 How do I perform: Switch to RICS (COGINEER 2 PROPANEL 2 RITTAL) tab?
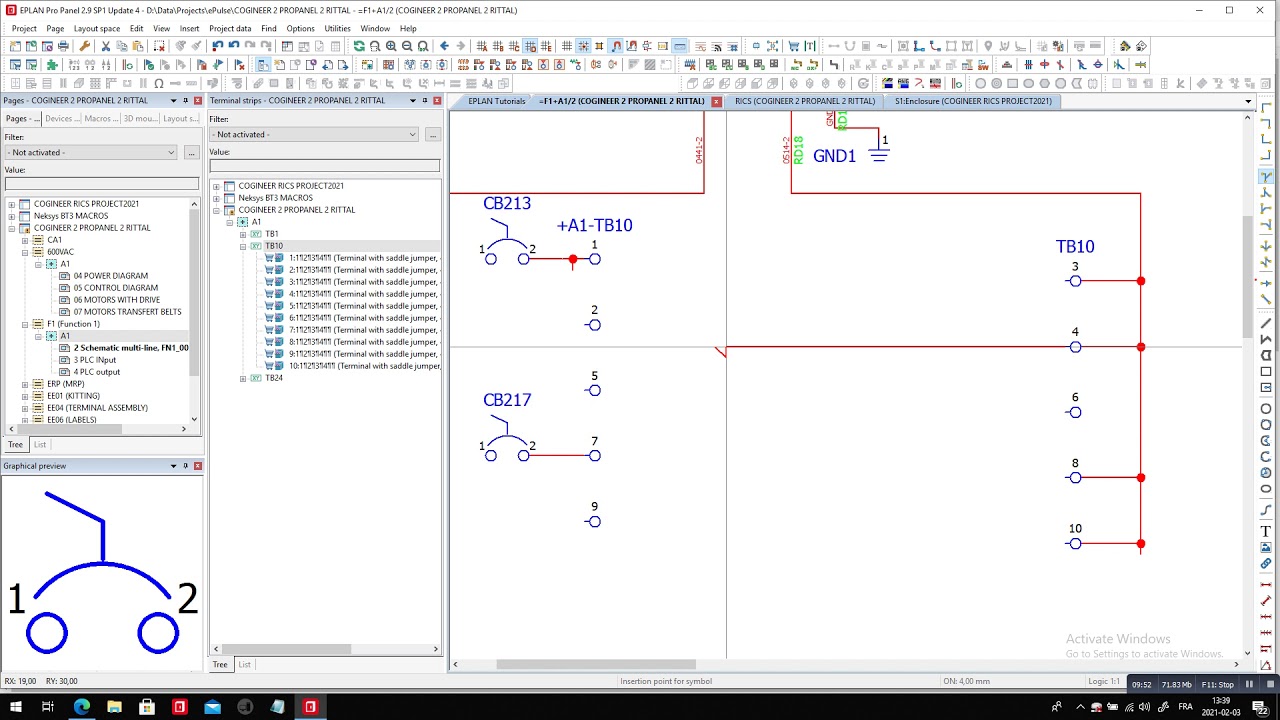click(805, 101)
